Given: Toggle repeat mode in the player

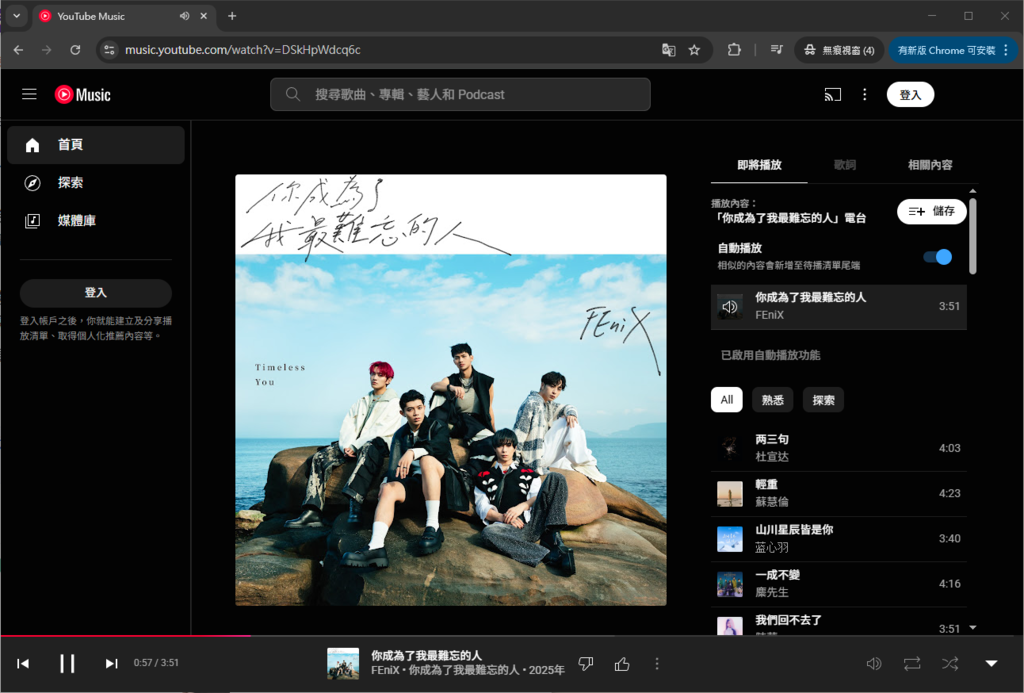Looking at the screenshot, I should point(912,664).
